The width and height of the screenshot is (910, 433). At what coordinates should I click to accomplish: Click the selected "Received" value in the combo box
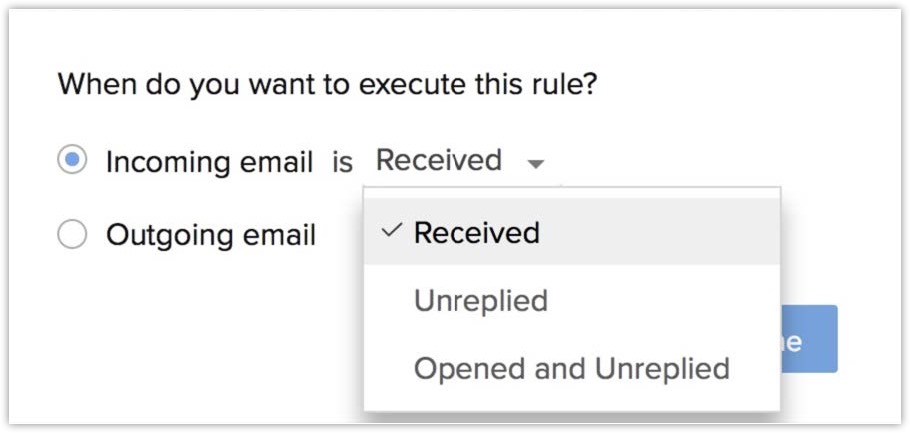(439, 160)
